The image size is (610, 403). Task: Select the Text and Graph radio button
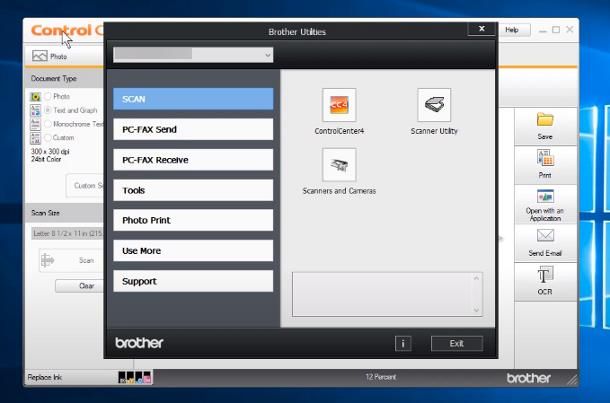(48, 110)
